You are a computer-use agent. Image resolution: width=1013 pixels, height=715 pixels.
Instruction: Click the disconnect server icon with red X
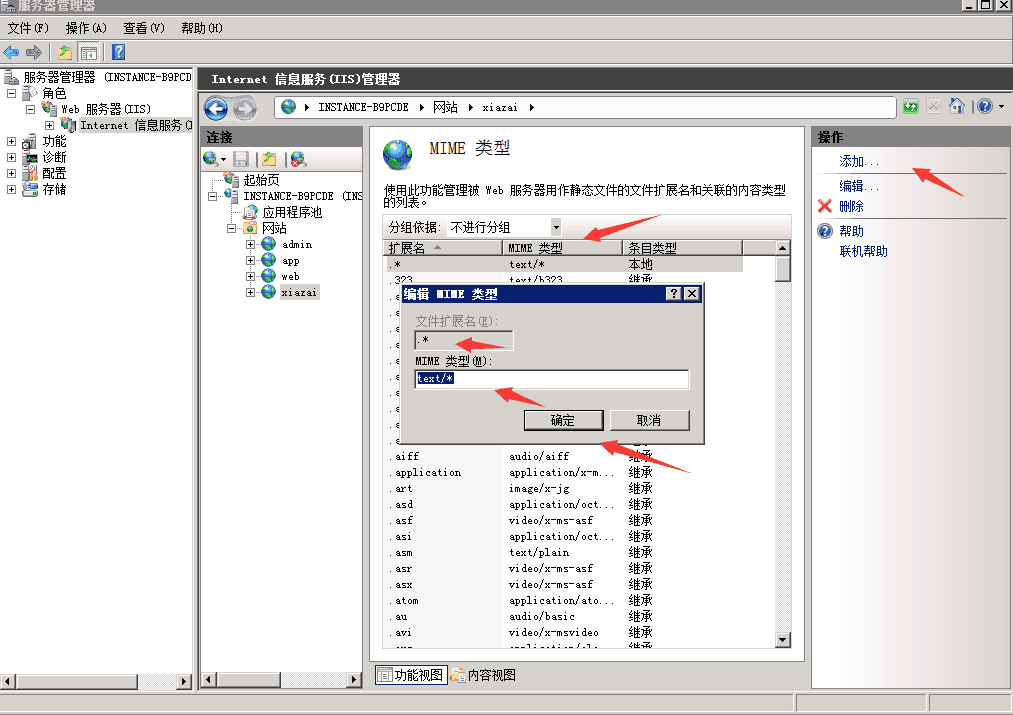[296, 159]
